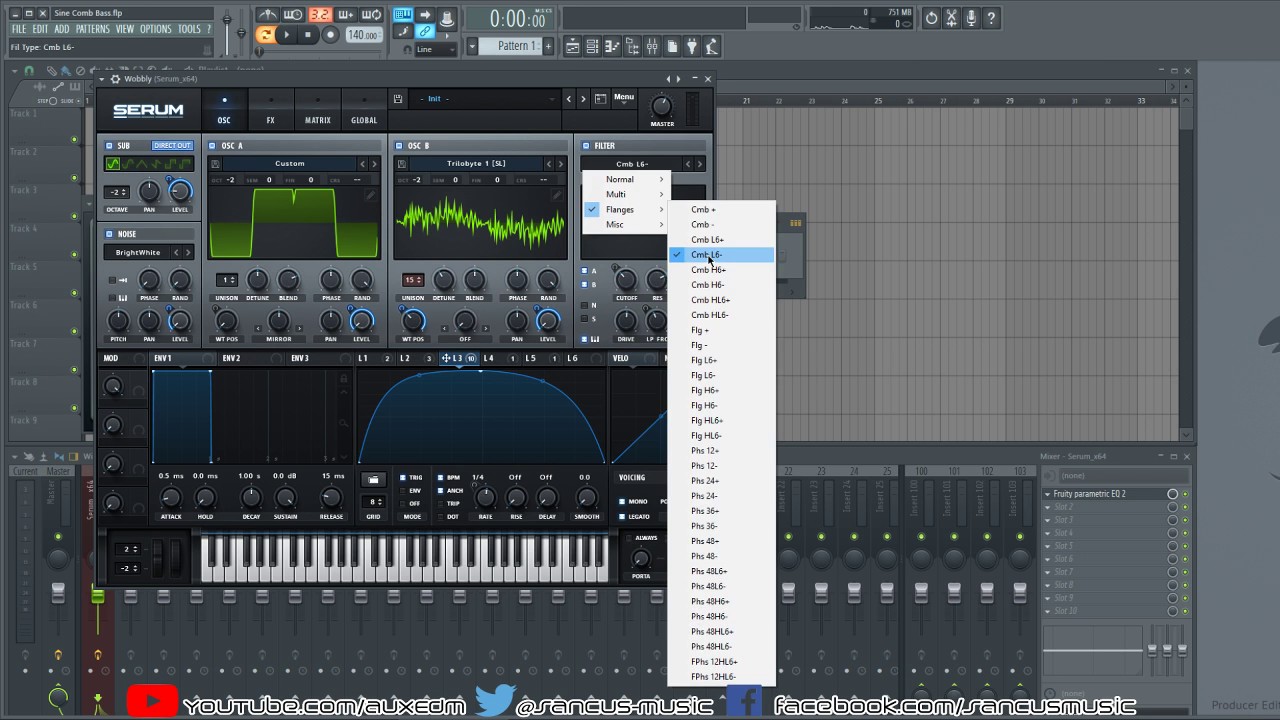Open the PATTERNS menu in FL Studio

point(93,29)
